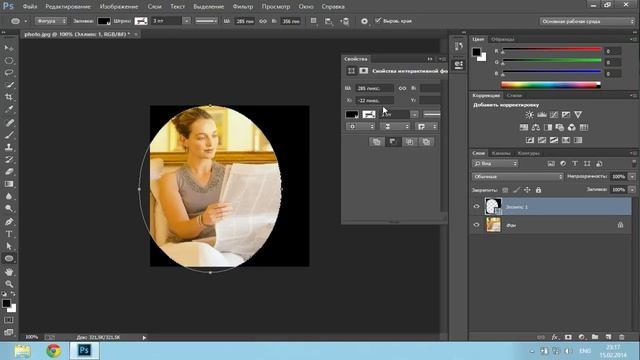Select the Magic Wand tool
The width and height of the screenshot is (640, 360).
pos(9,85)
